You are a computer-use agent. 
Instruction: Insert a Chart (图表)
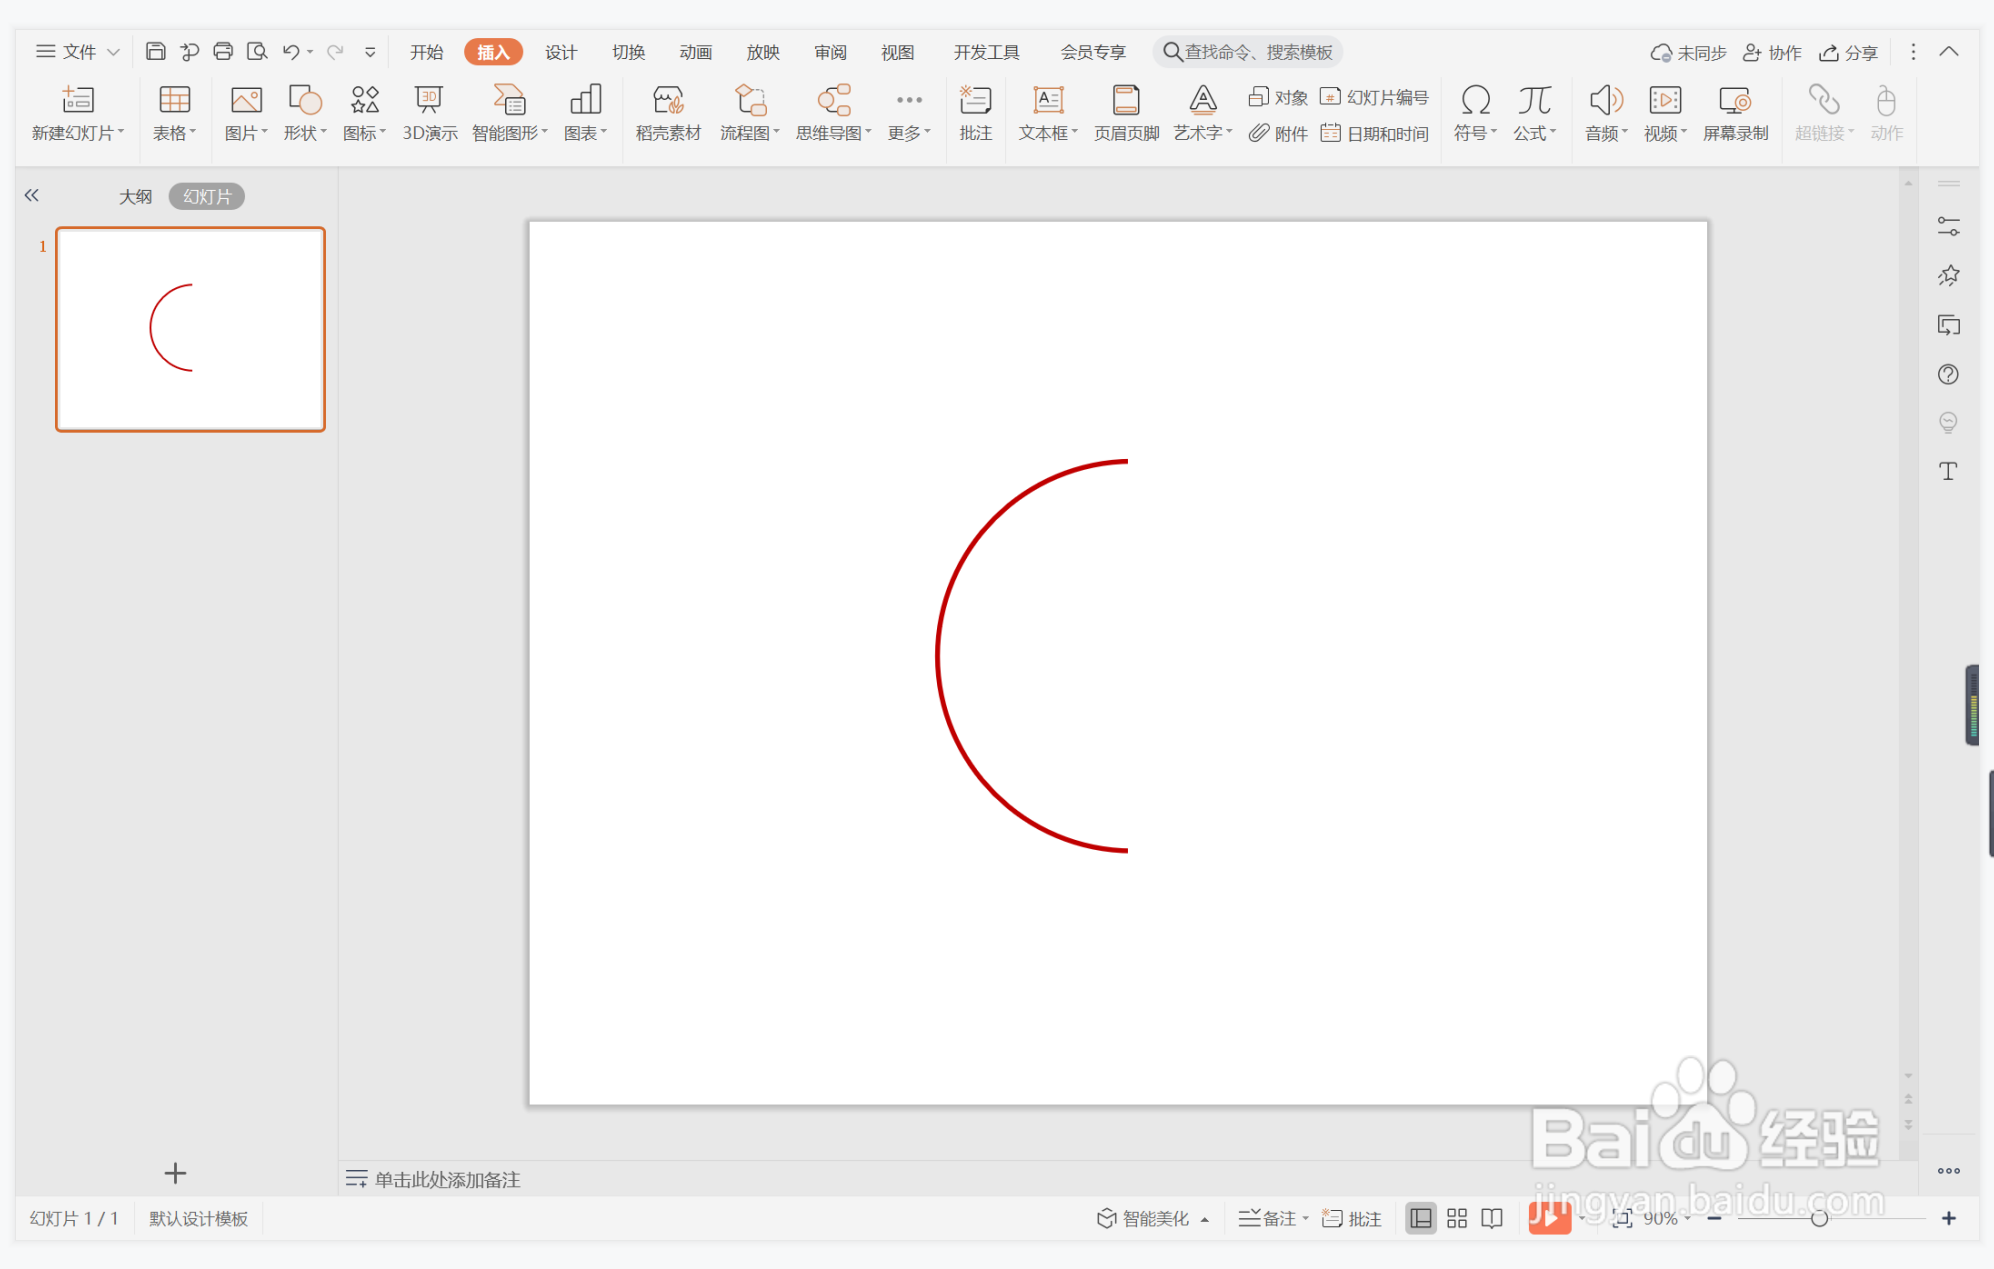pos(585,113)
